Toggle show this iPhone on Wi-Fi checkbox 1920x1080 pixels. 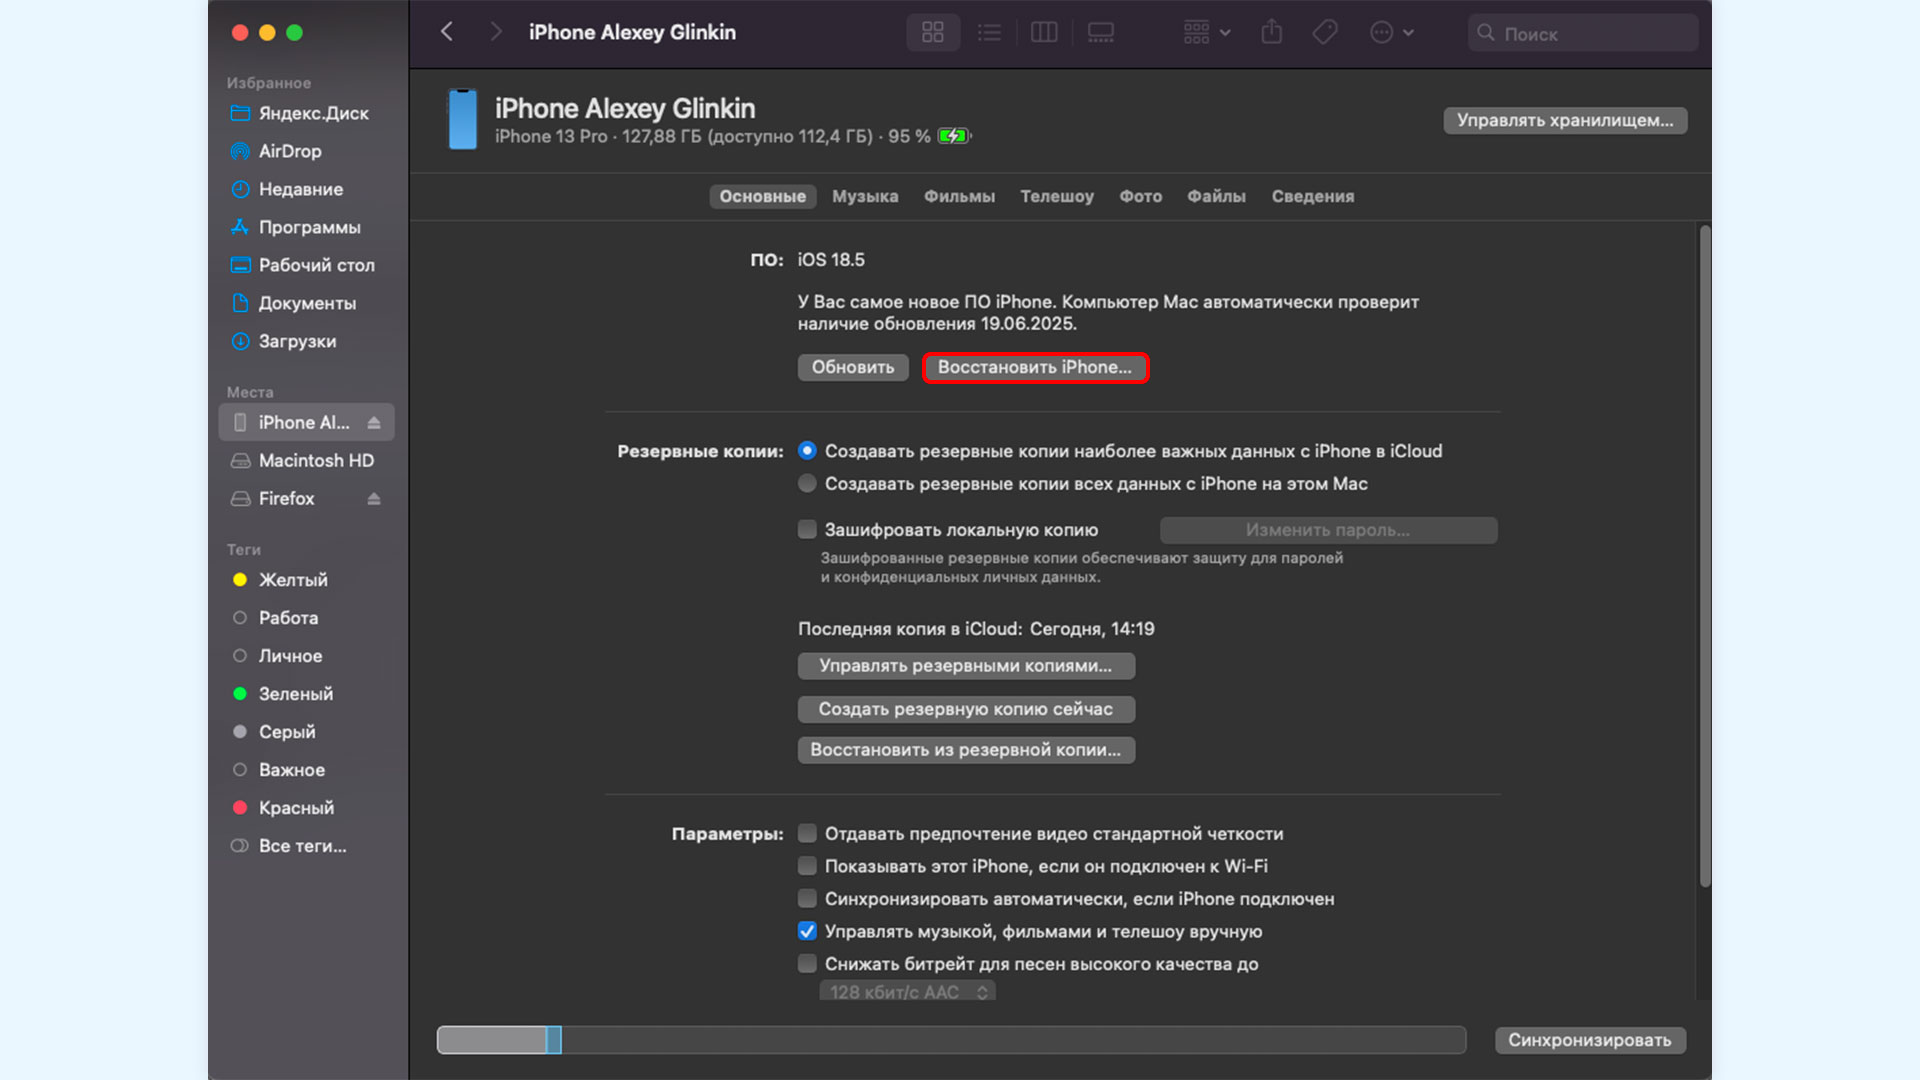click(807, 866)
